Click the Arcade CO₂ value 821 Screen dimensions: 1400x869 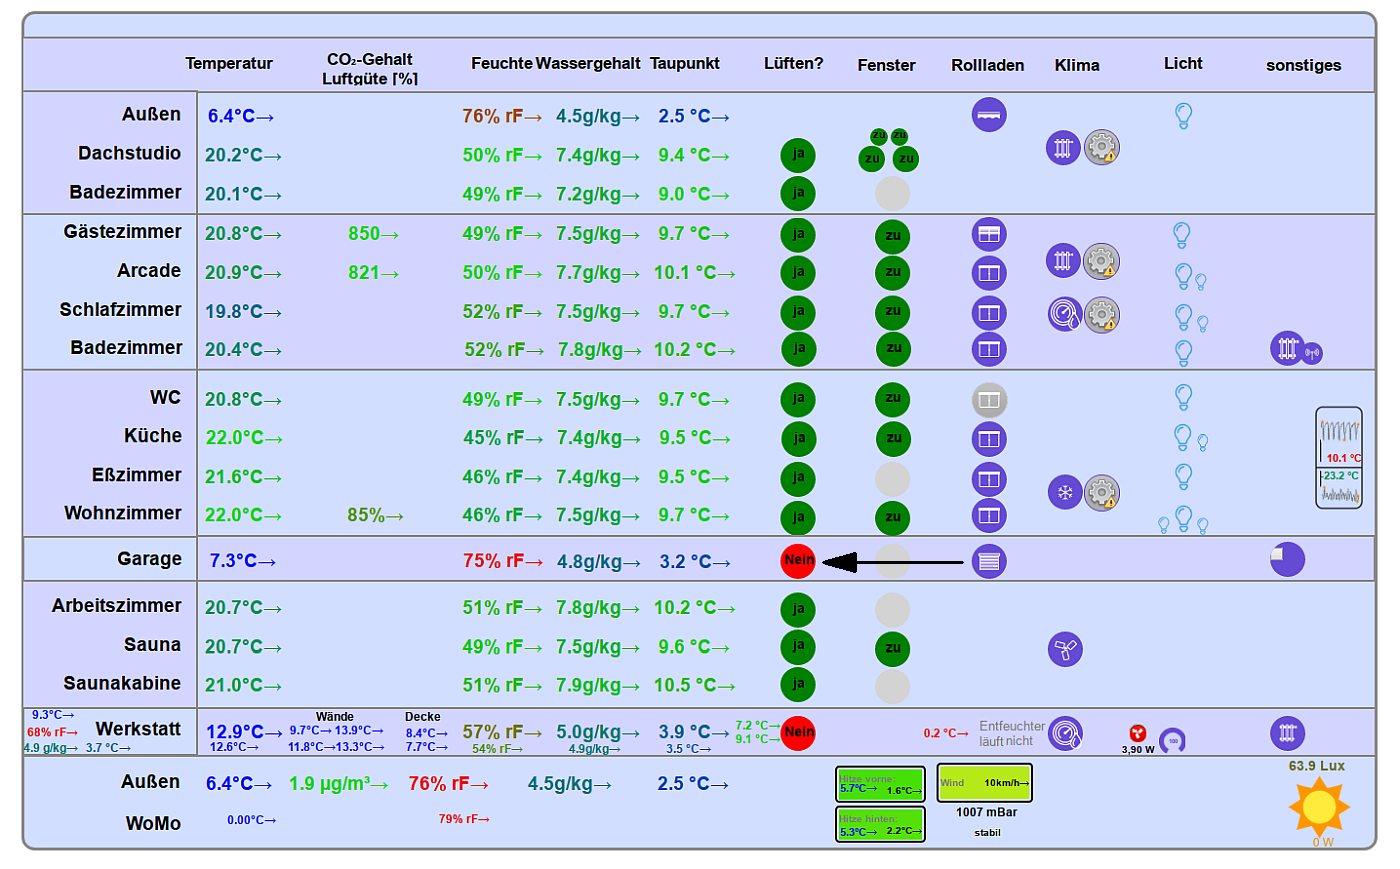coord(373,273)
